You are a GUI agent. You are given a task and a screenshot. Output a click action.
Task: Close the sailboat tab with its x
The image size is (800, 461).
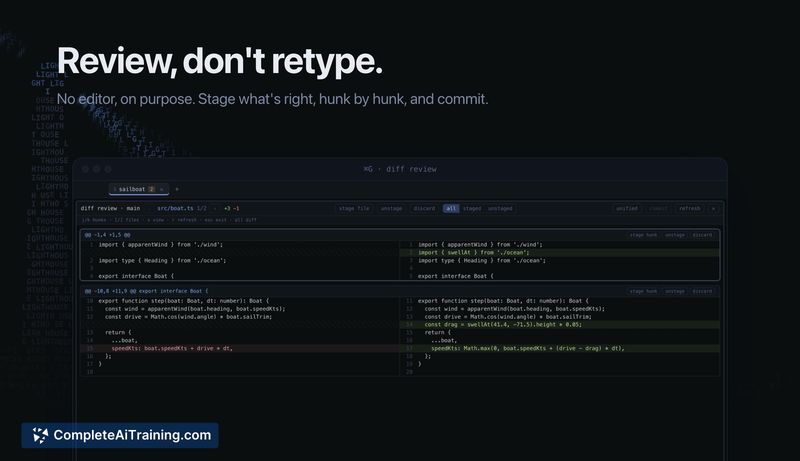coord(162,189)
